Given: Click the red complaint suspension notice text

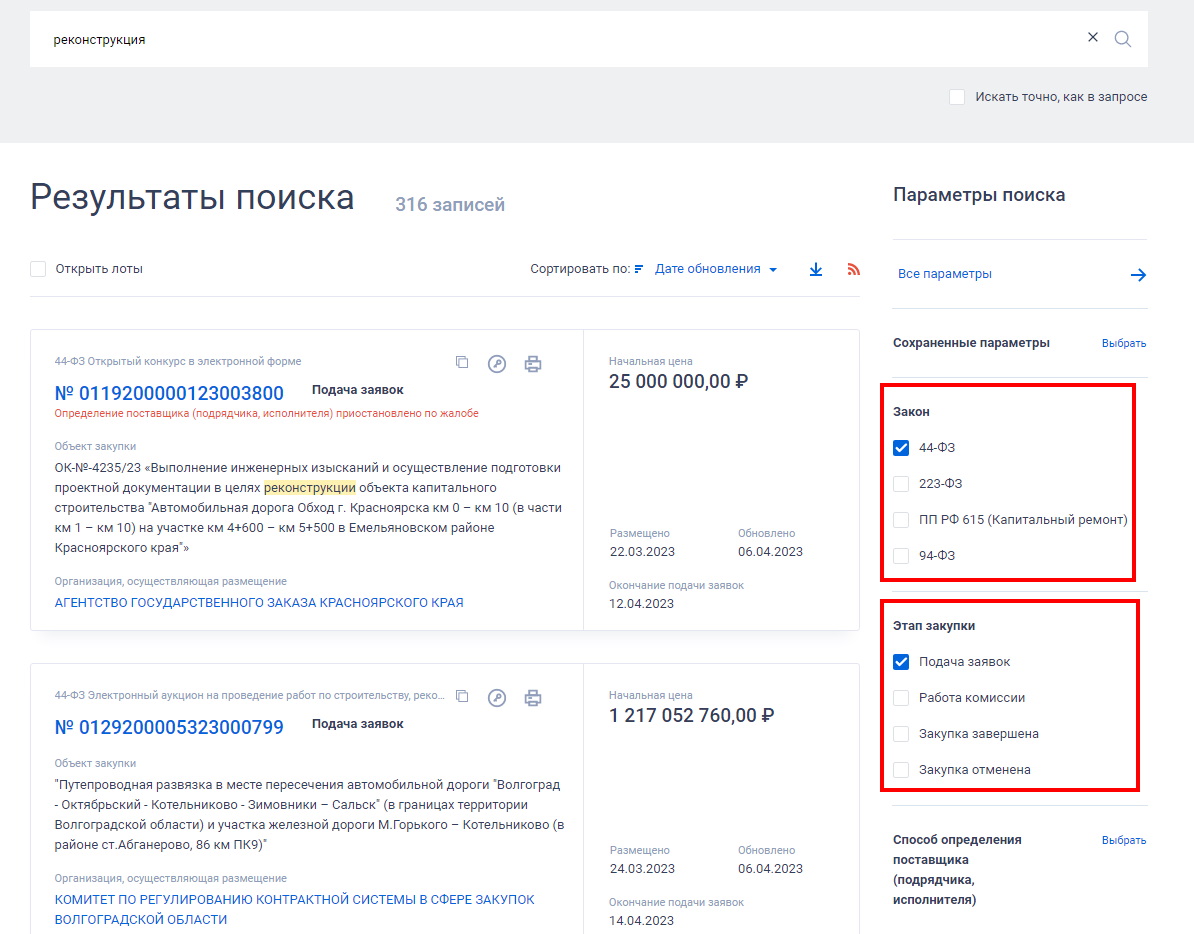Looking at the screenshot, I should pos(267,413).
